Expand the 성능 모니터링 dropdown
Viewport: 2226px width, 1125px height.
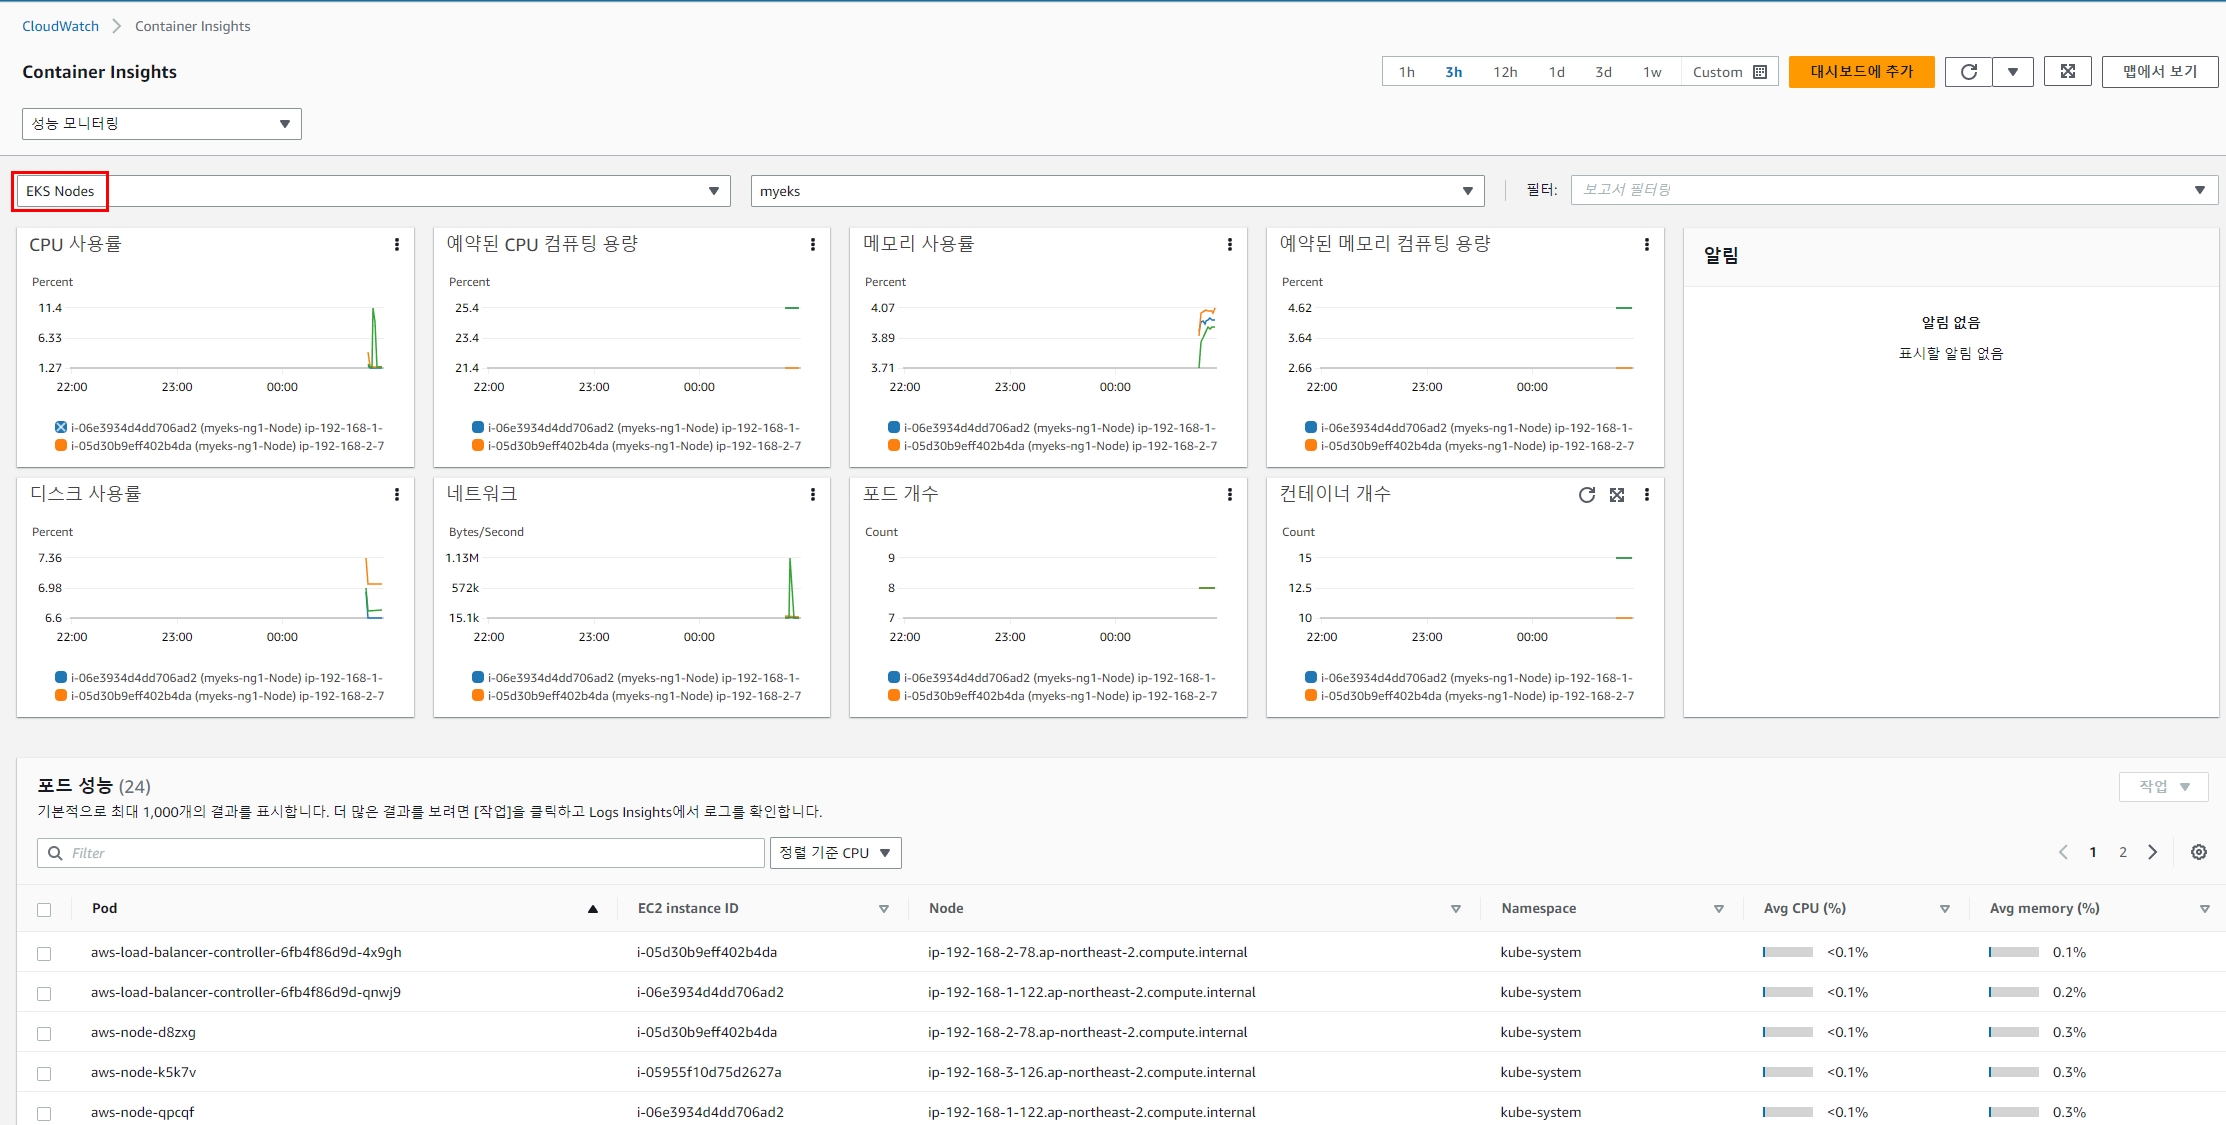point(161,124)
